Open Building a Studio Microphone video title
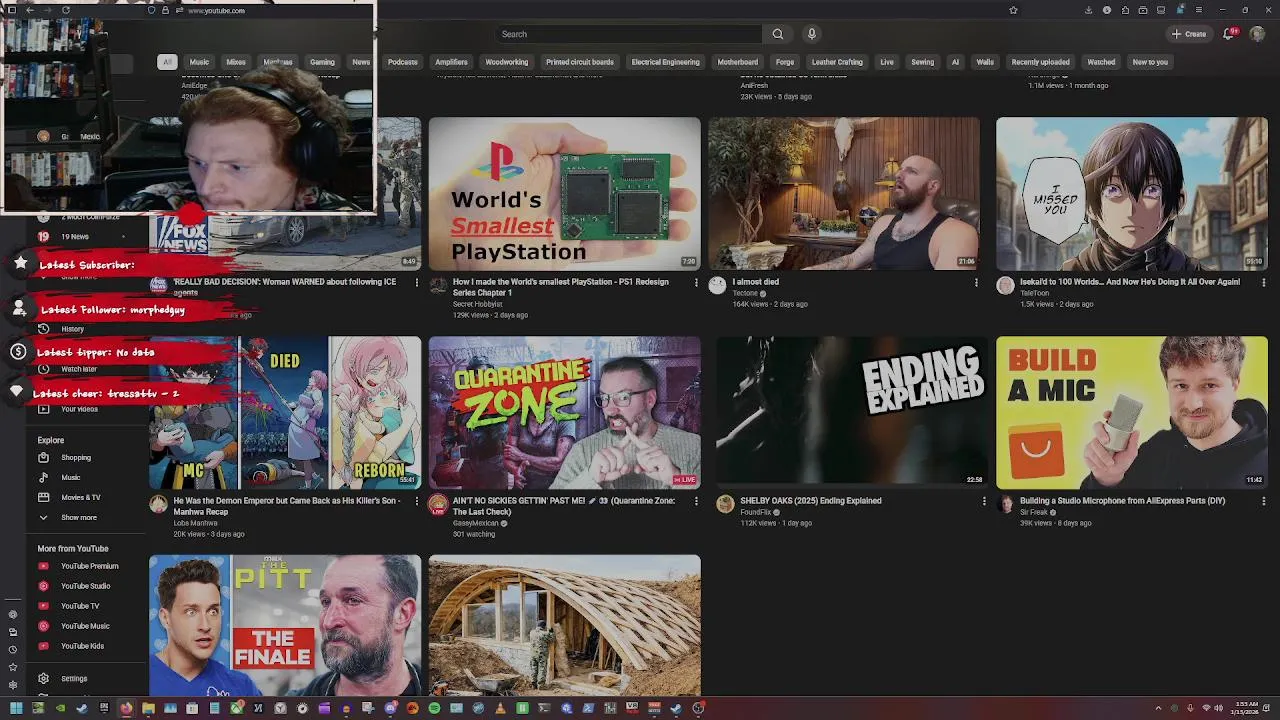This screenshot has width=1280, height=720. click(1122, 501)
